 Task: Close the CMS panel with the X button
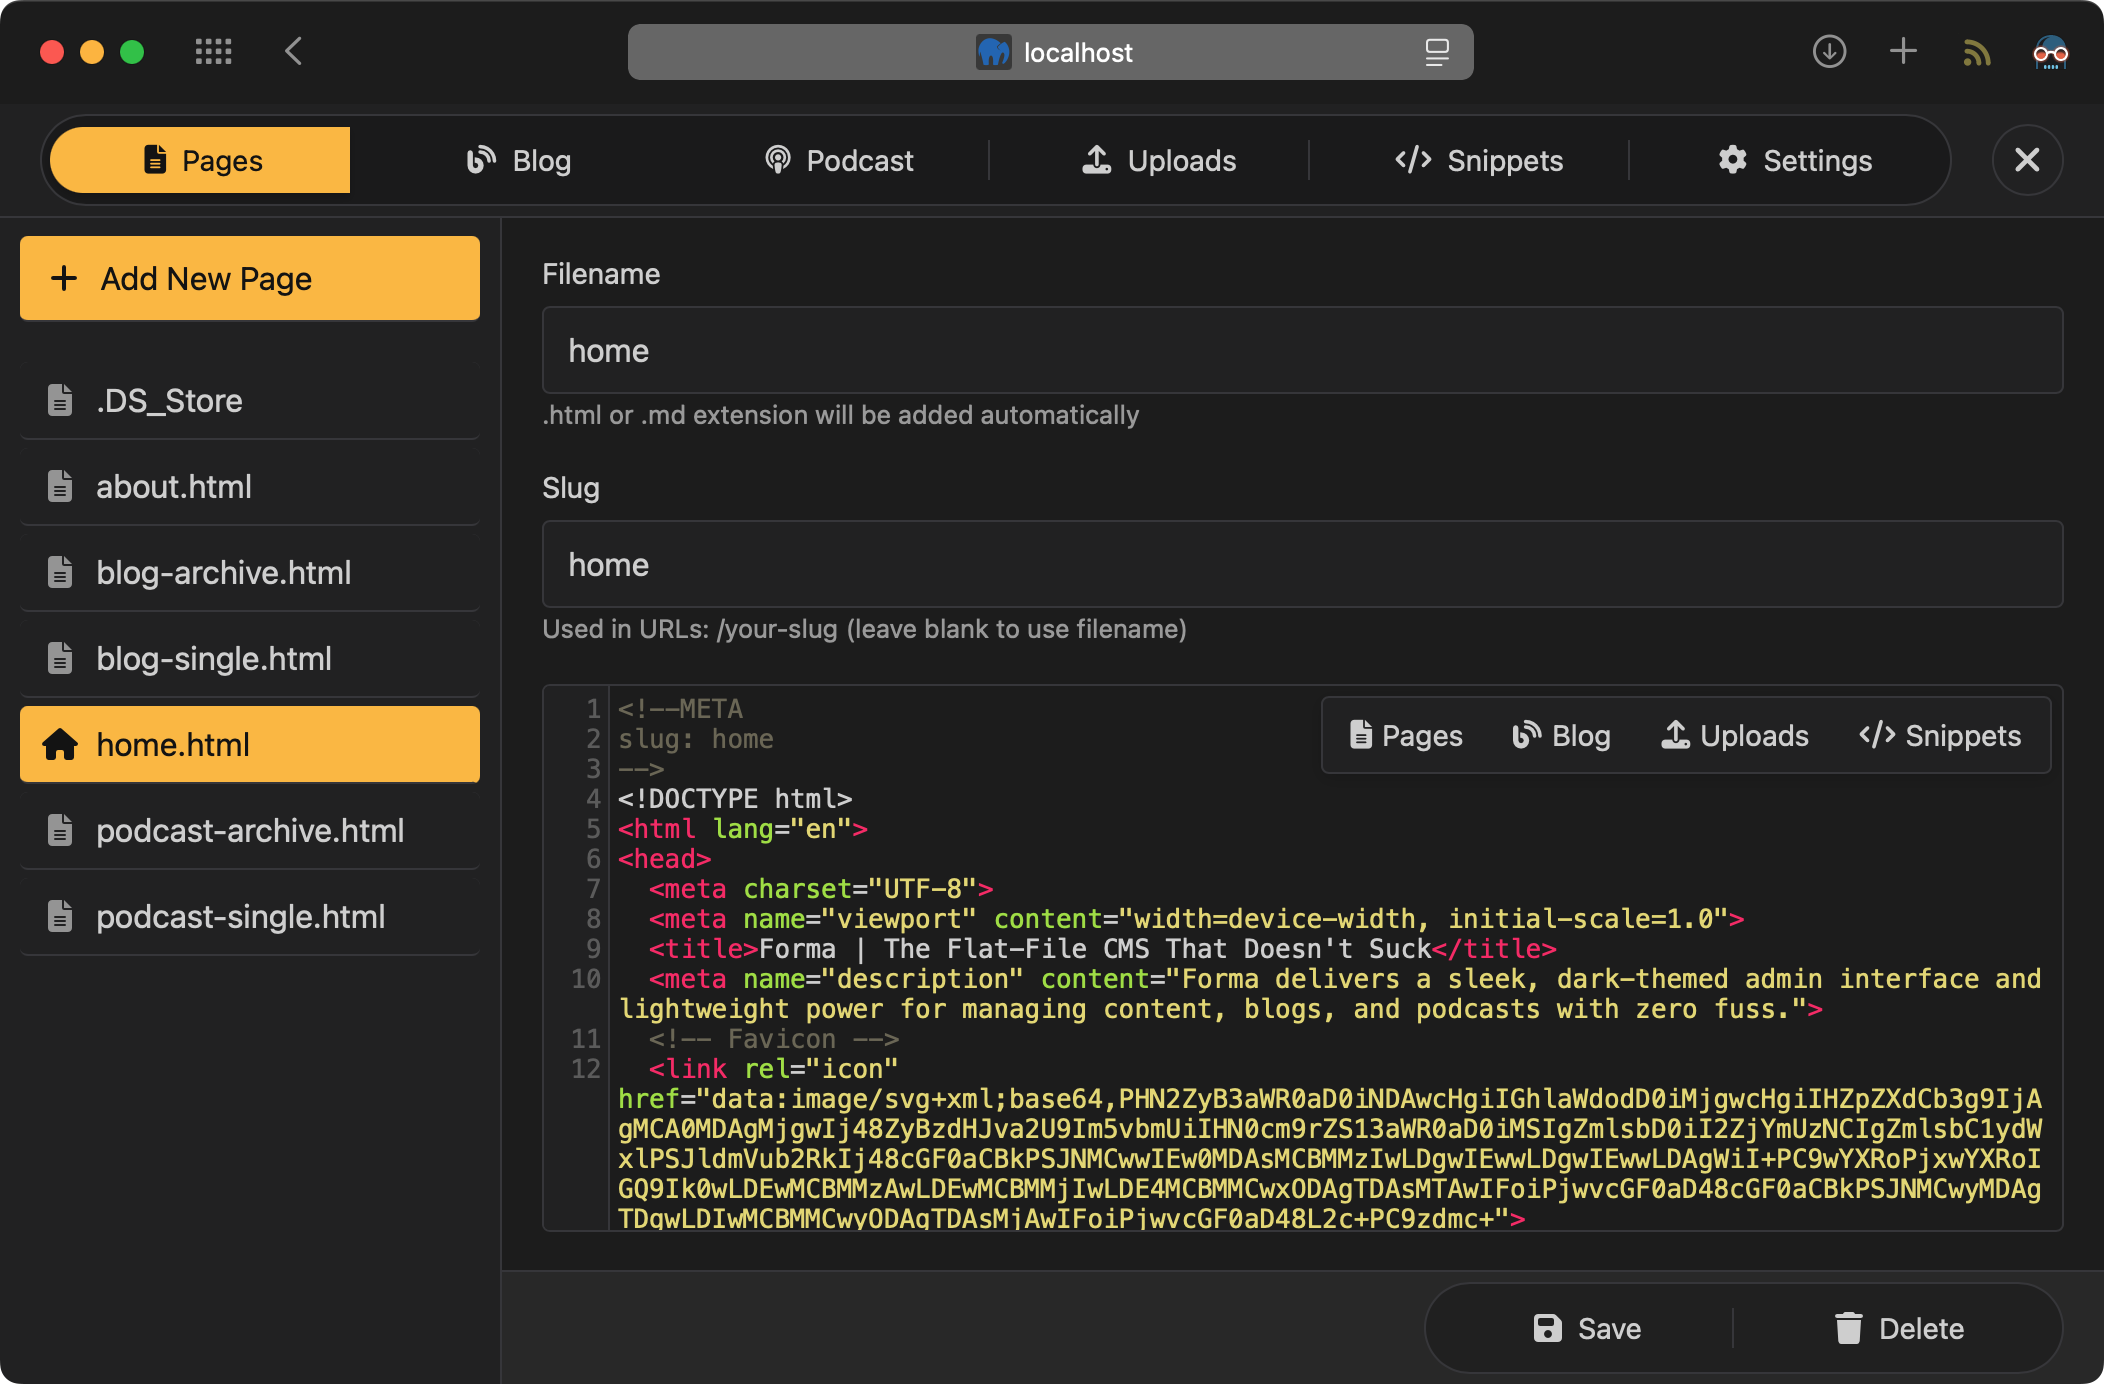coord(2027,160)
